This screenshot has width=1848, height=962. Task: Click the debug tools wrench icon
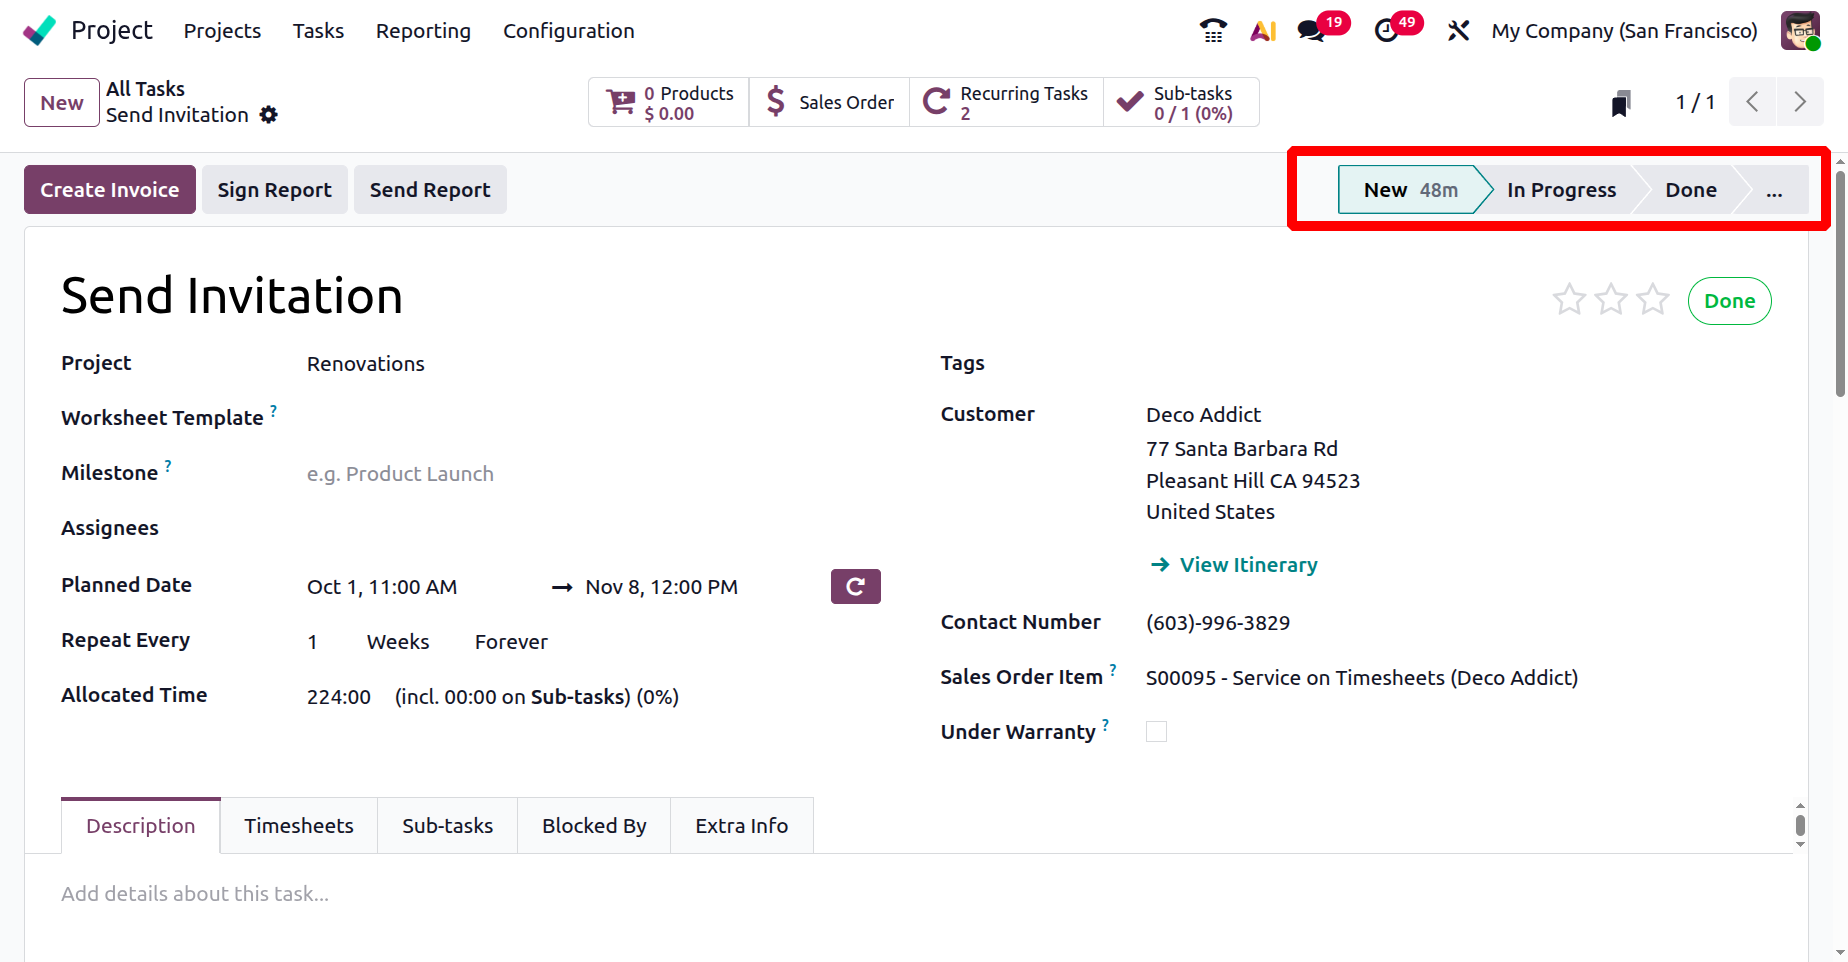click(x=1458, y=31)
